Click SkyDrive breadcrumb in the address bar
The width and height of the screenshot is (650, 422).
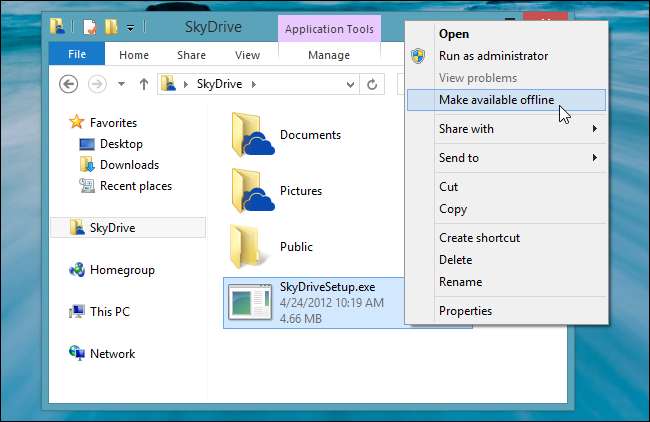point(219,84)
